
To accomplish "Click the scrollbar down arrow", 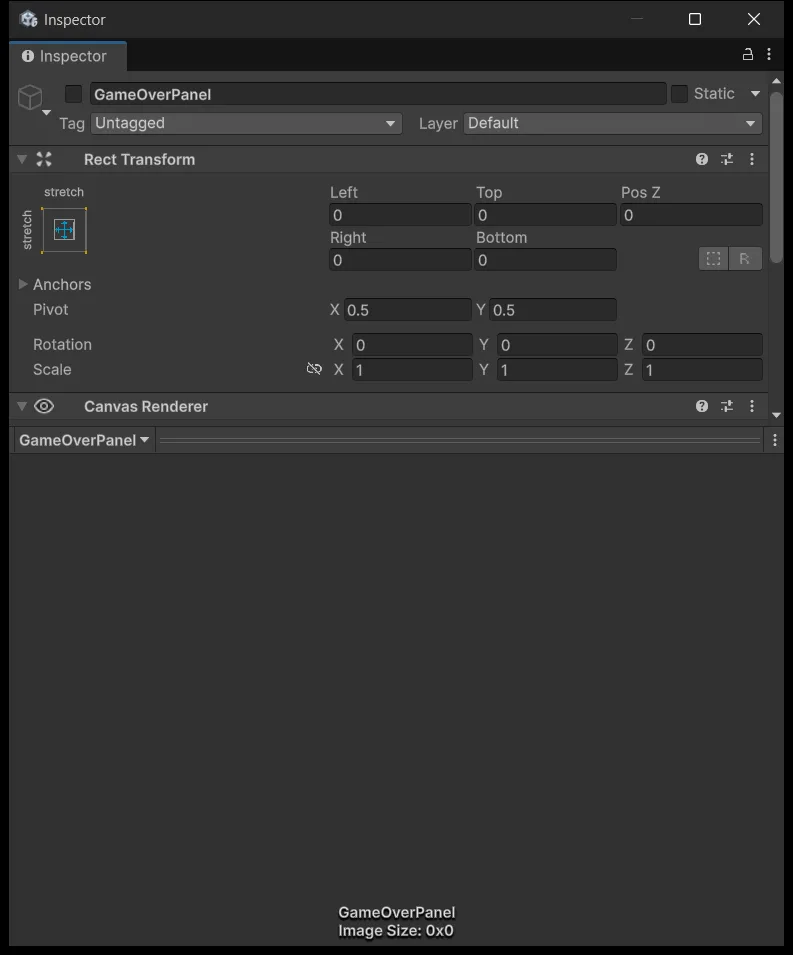I will pos(776,415).
